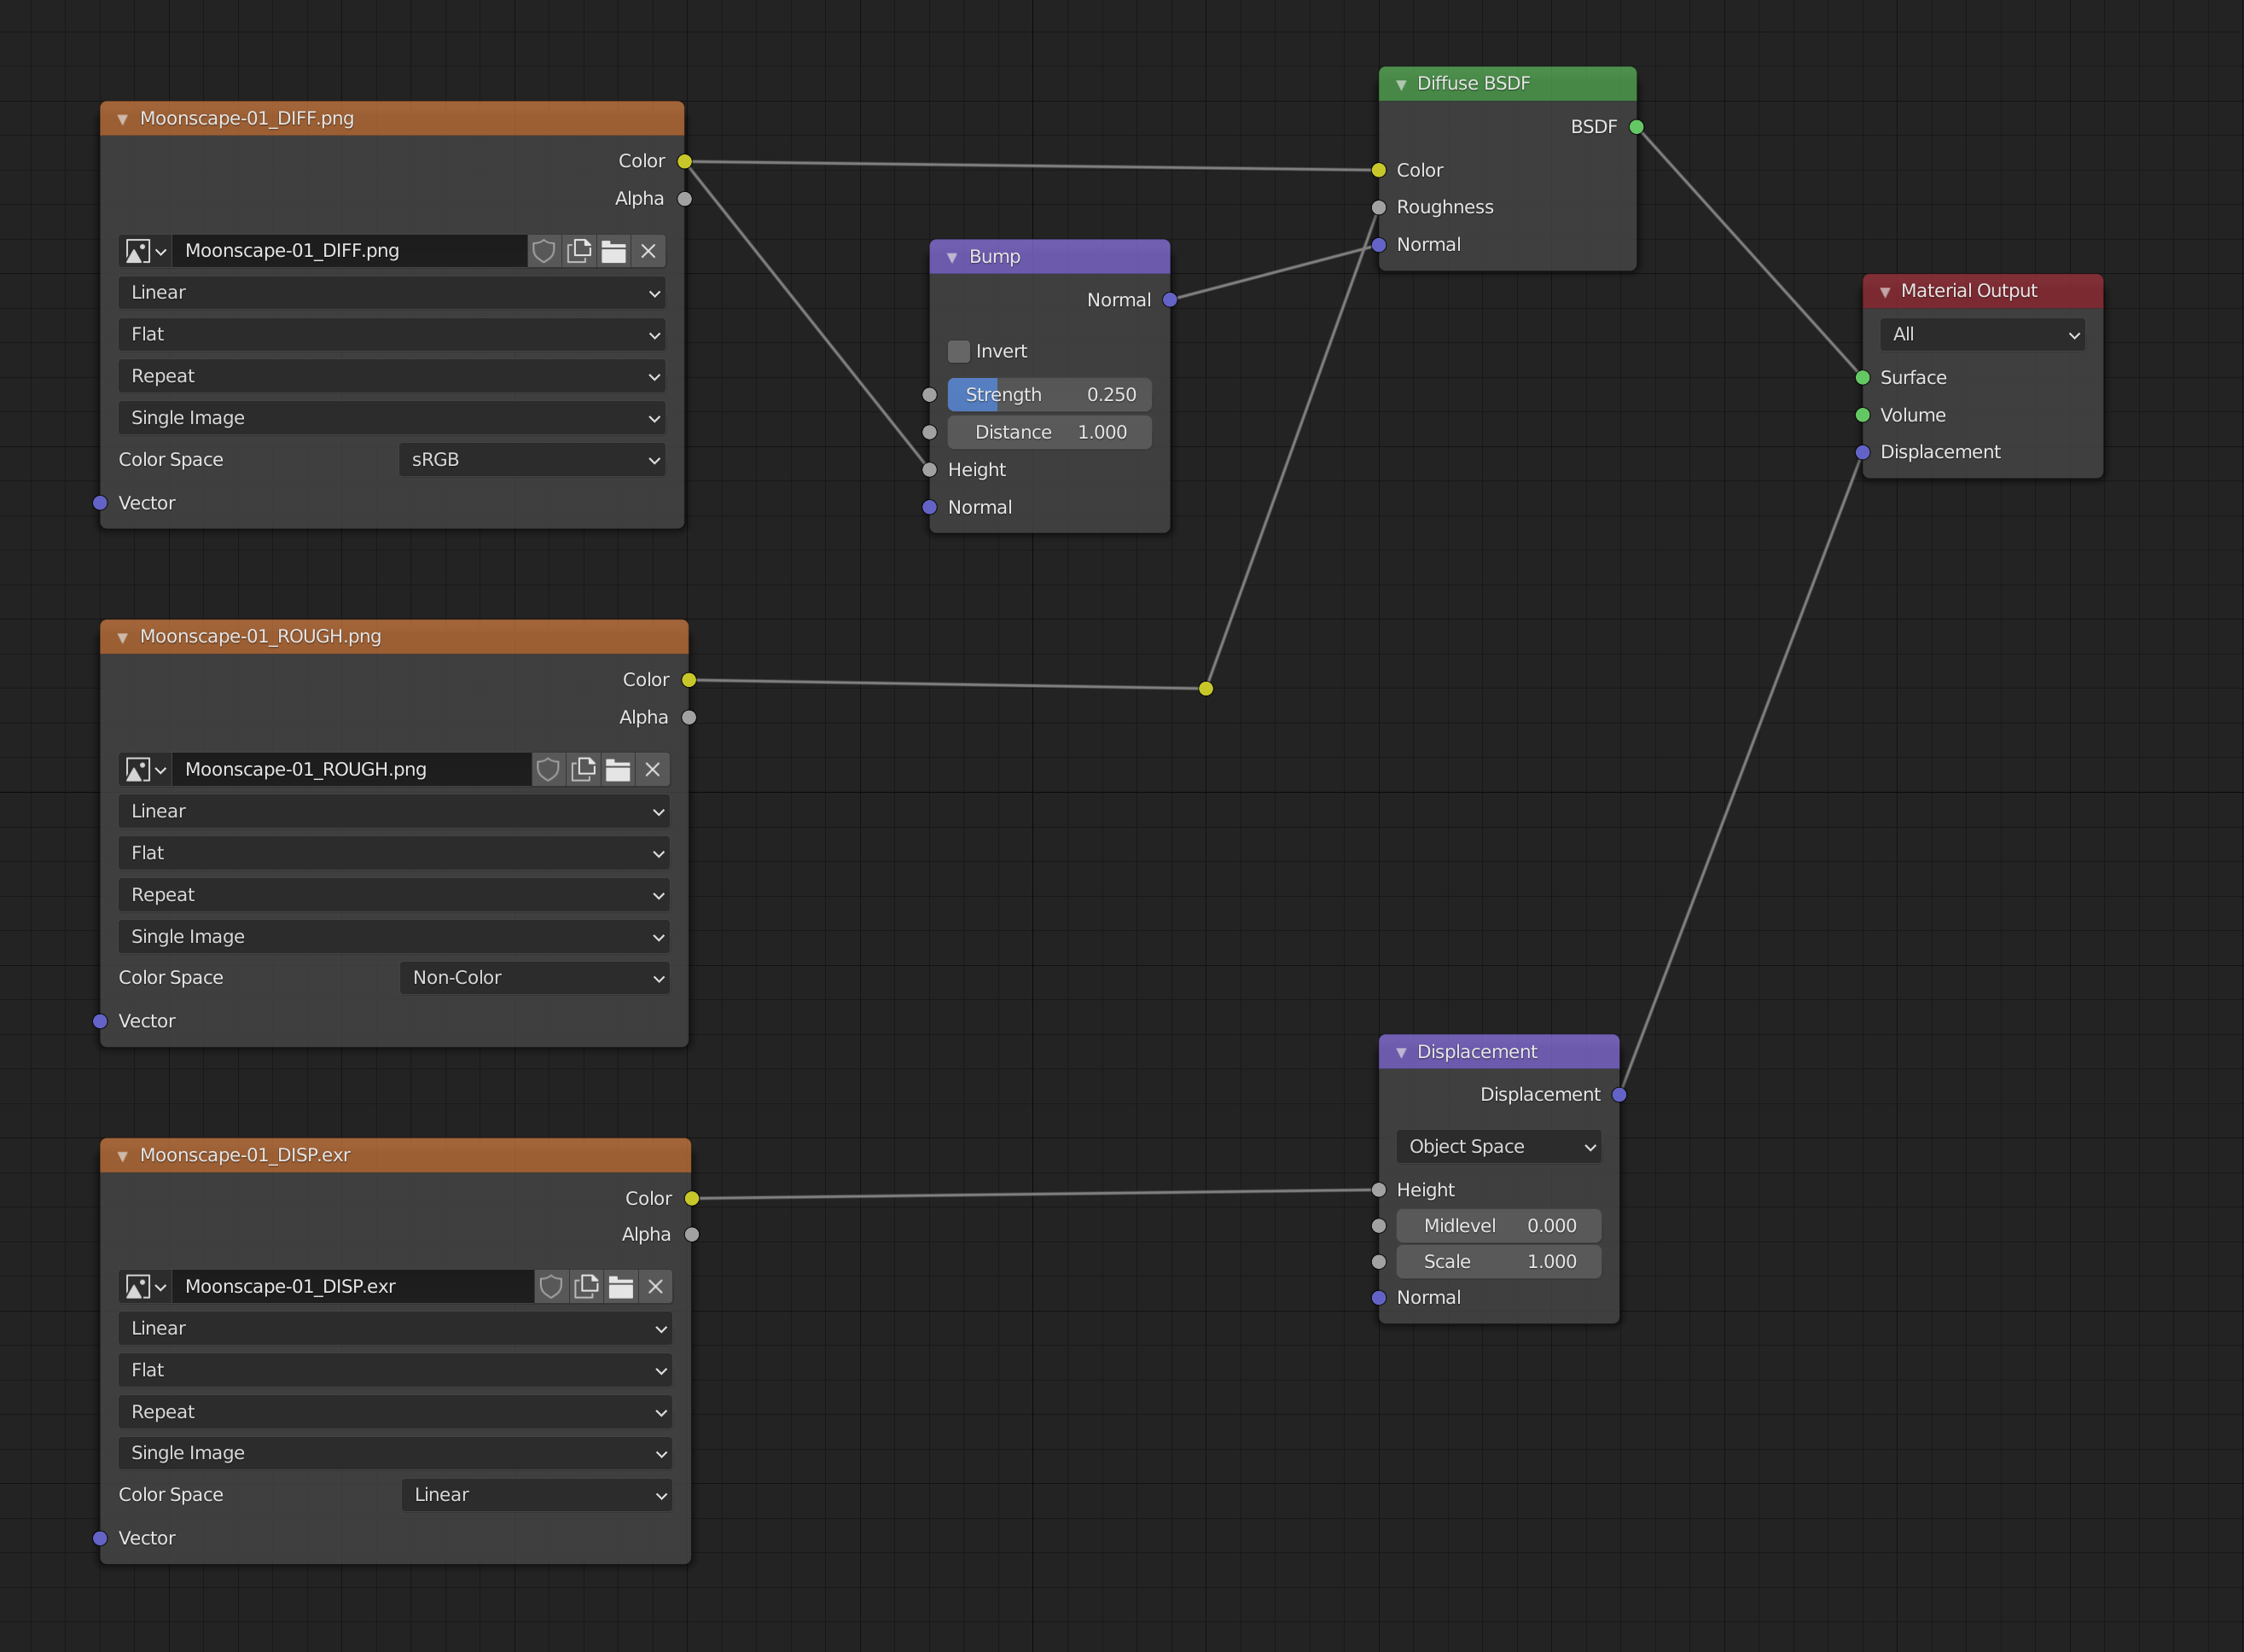Click new image copy icon on ROUGH node
This screenshot has width=2244, height=1652.
583,769
